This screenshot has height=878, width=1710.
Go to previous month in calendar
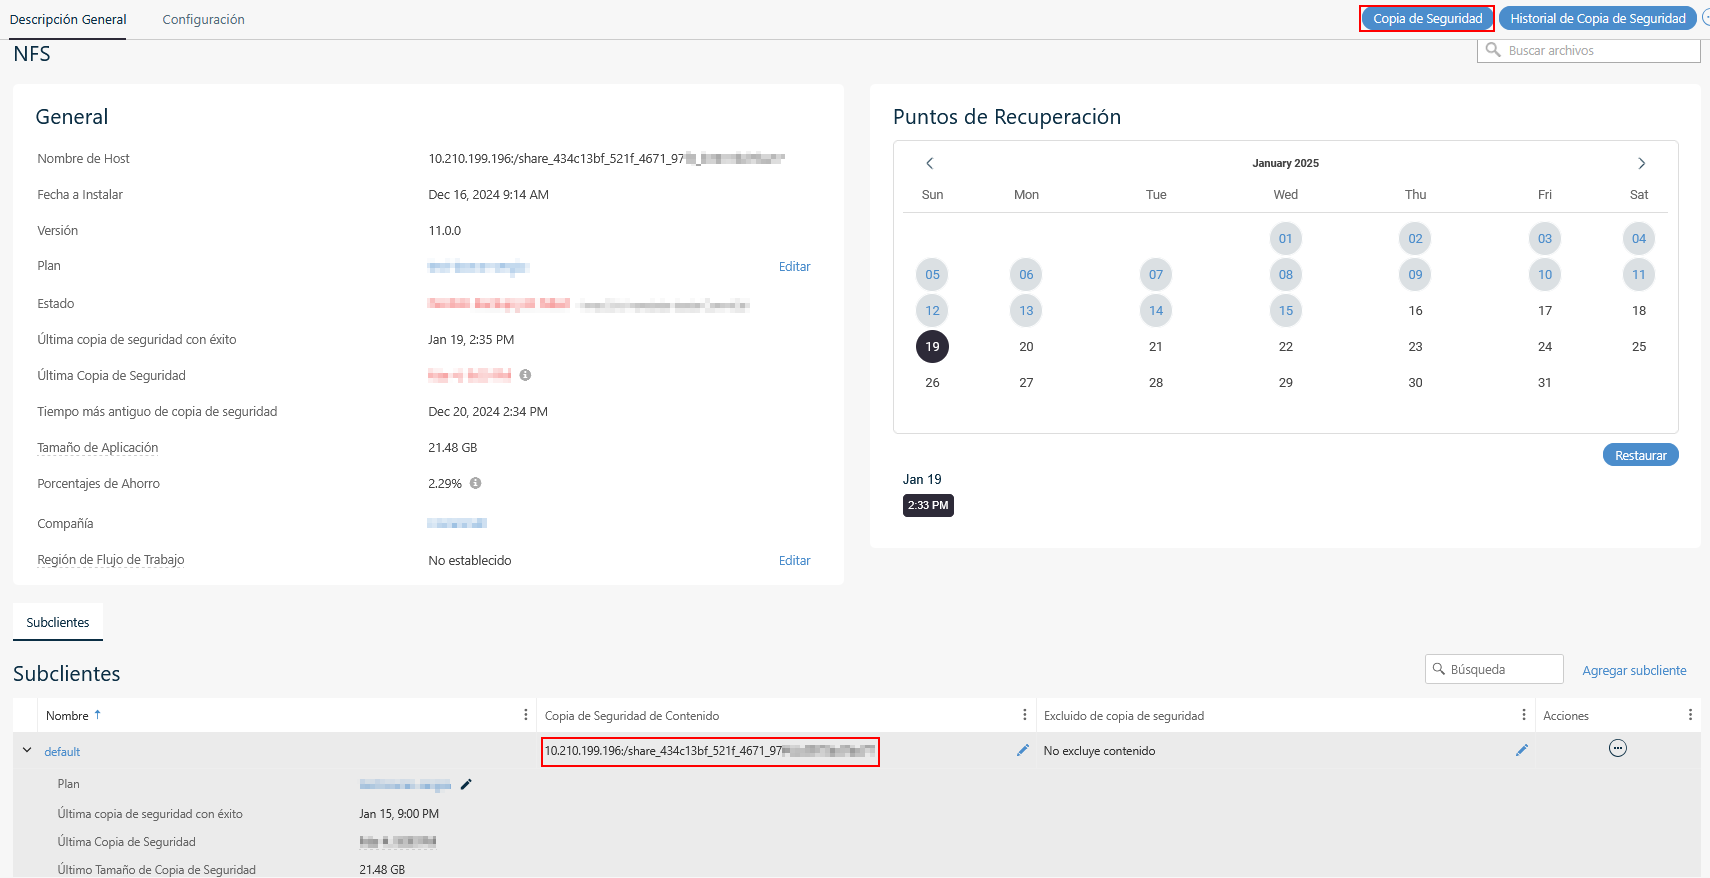point(930,163)
